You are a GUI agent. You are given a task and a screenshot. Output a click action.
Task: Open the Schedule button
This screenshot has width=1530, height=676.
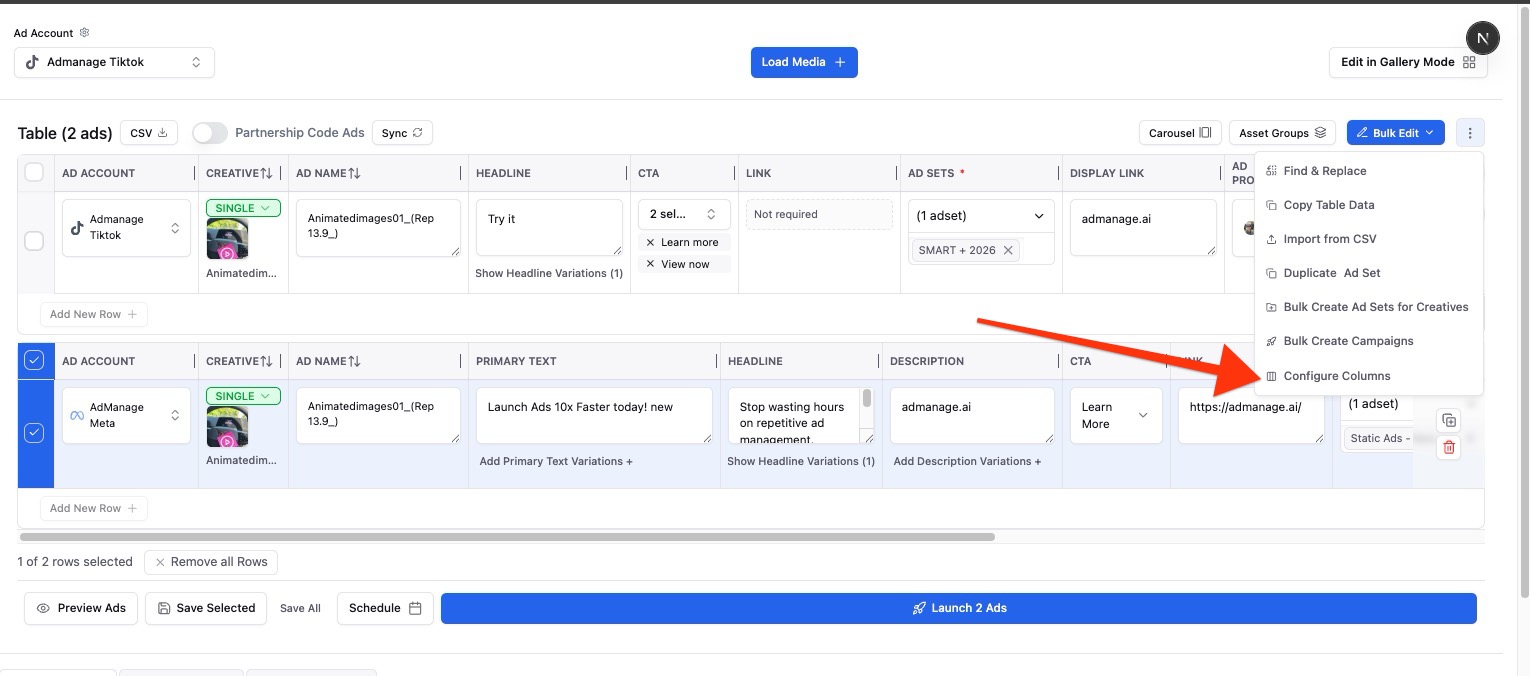tap(385, 608)
